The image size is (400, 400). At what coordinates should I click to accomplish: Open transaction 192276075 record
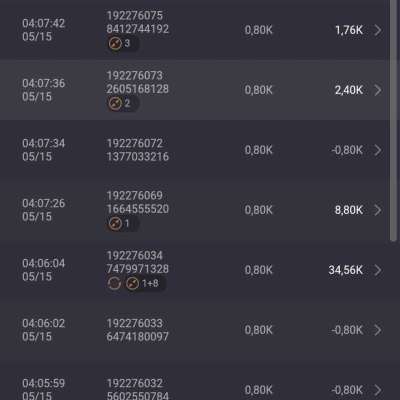coord(195,30)
